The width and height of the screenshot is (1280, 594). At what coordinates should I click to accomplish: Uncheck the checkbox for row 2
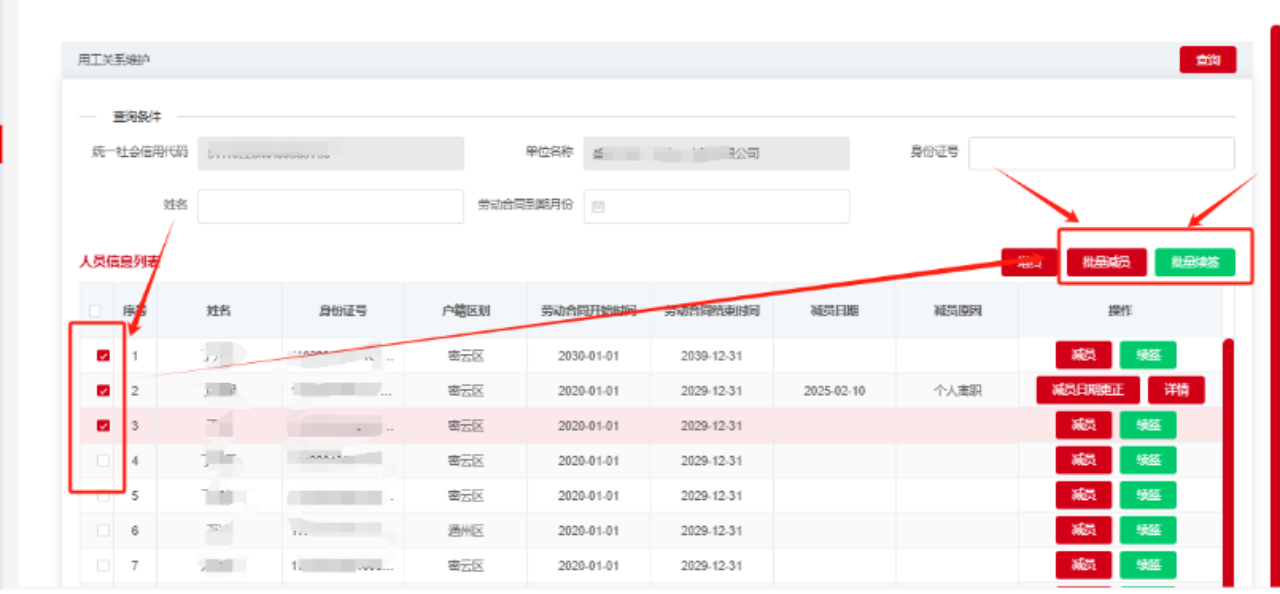[x=103, y=391]
